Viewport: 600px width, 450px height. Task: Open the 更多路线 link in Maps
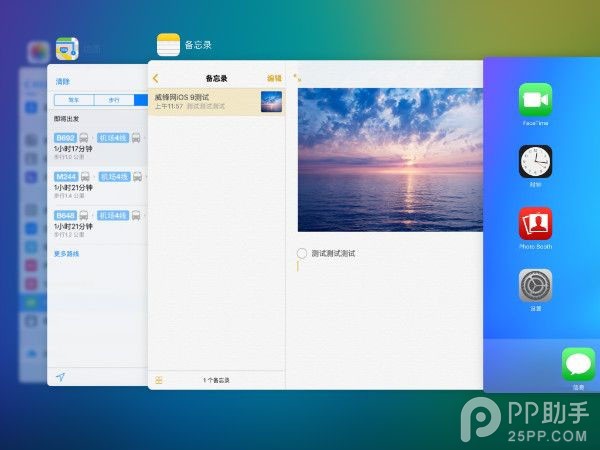pos(67,254)
